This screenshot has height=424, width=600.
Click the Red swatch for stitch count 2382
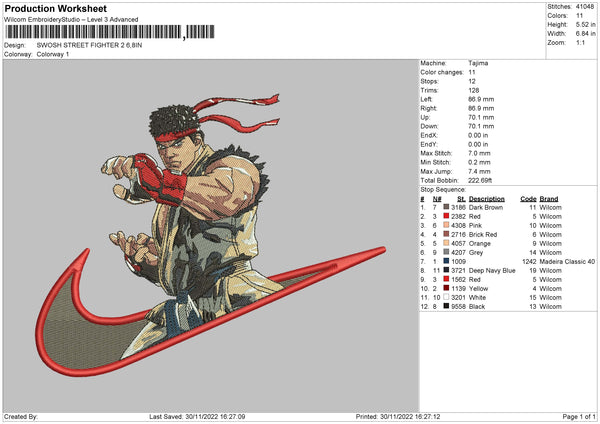tap(446, 216)
